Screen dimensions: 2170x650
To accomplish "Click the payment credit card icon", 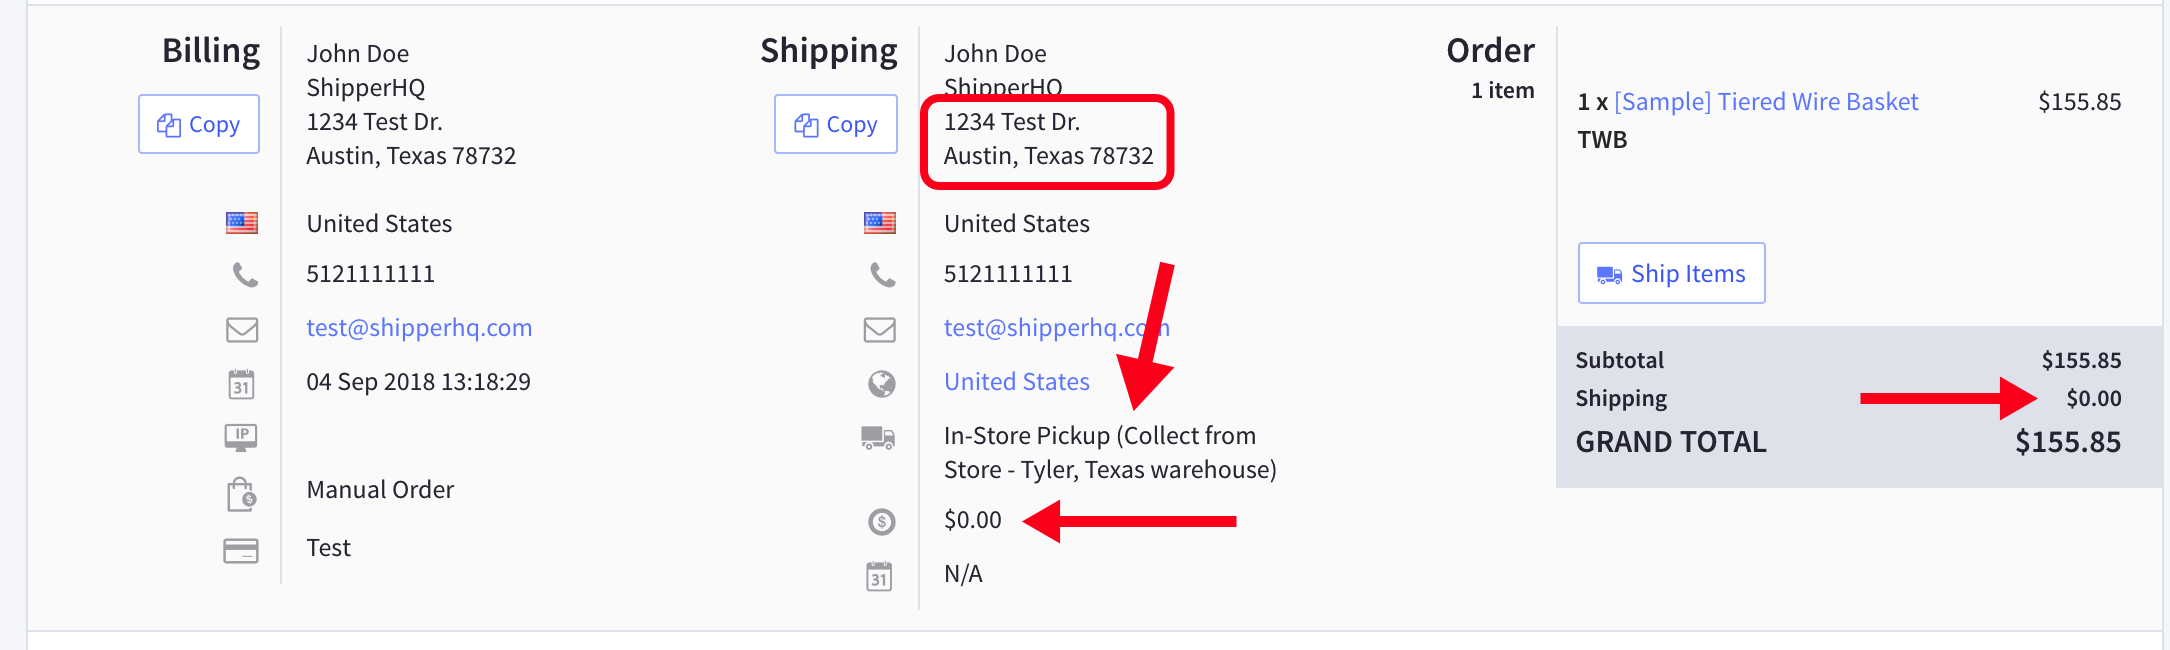I will [241, 550].
